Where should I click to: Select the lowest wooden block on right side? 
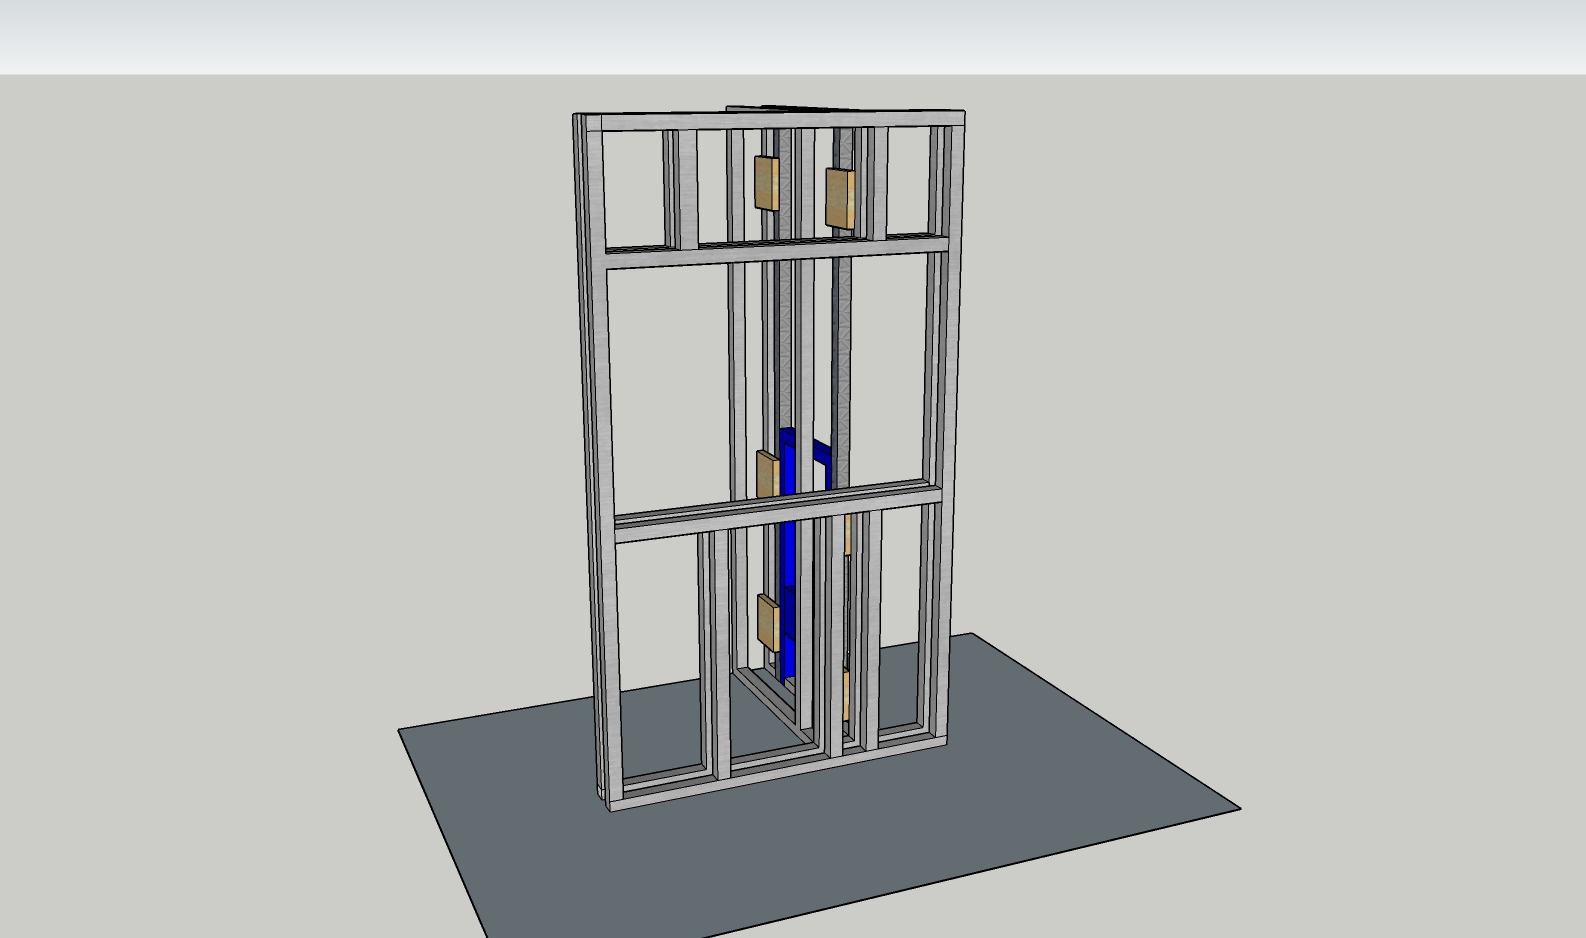(846, 695)
